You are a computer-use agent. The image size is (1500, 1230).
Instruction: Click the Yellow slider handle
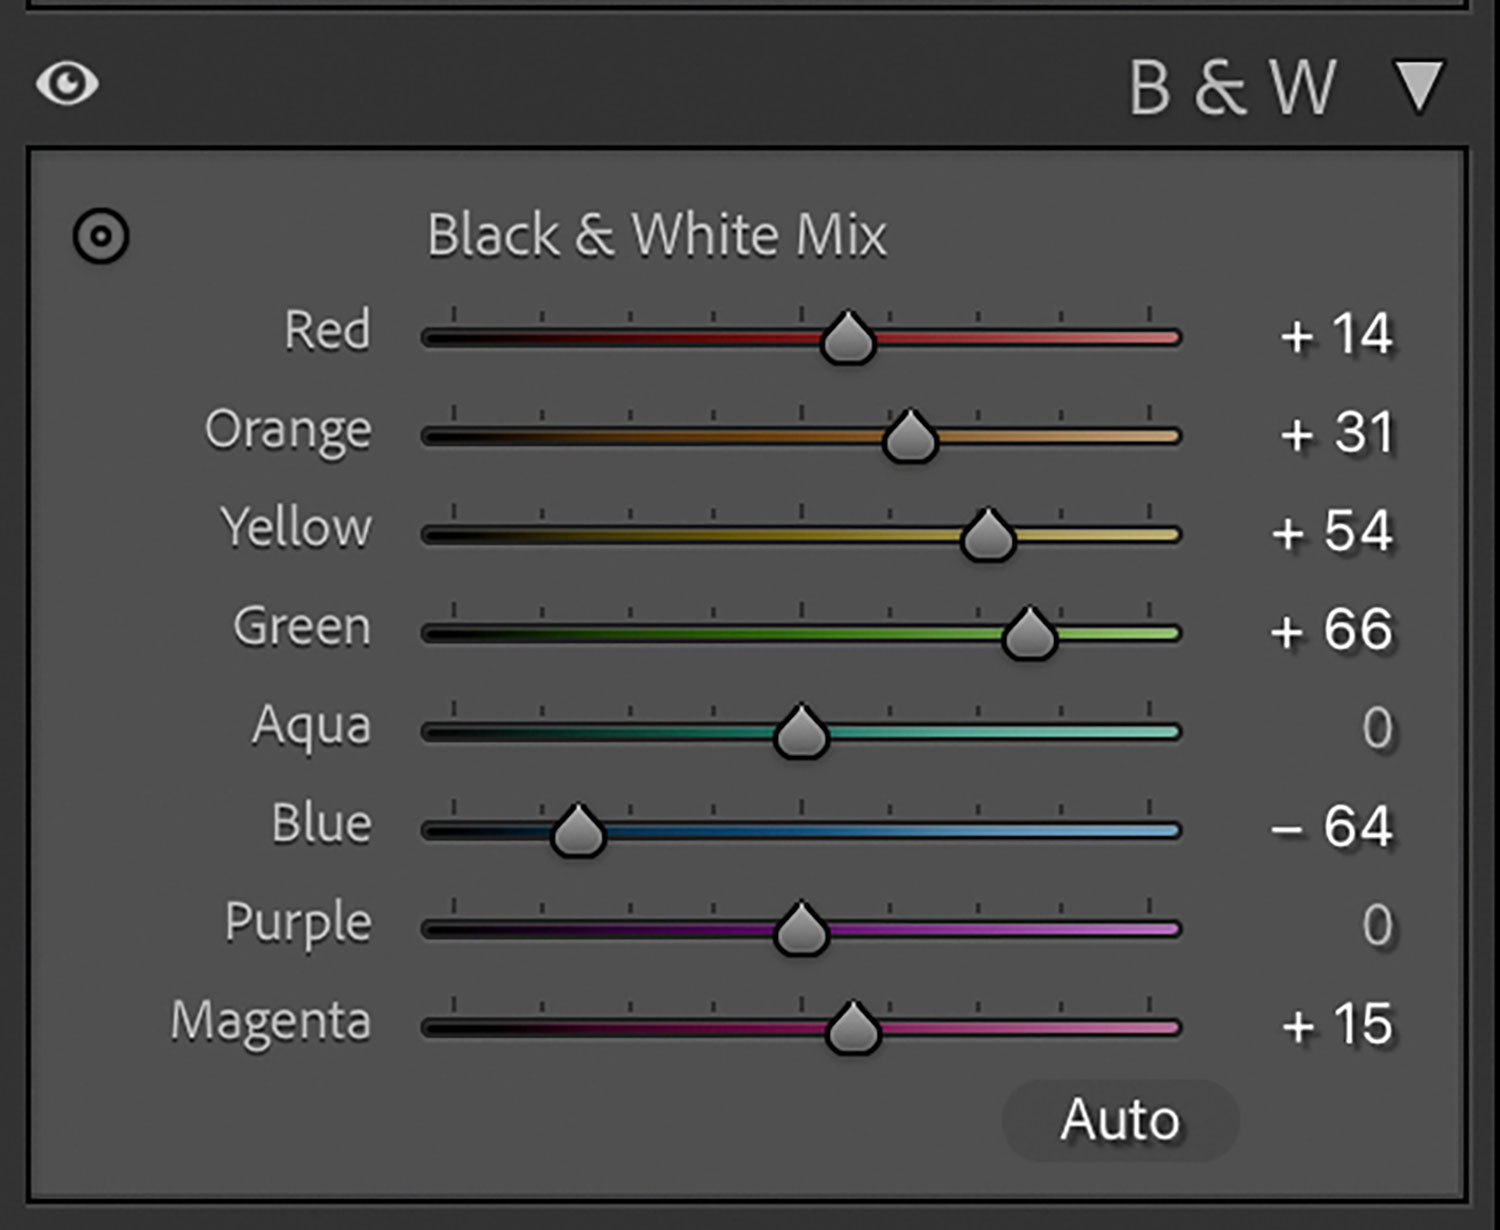point(988,536)
